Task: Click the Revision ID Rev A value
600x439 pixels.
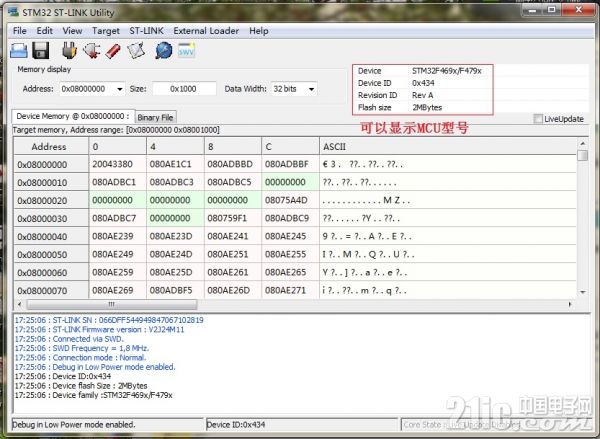Action: coord(422,95)
